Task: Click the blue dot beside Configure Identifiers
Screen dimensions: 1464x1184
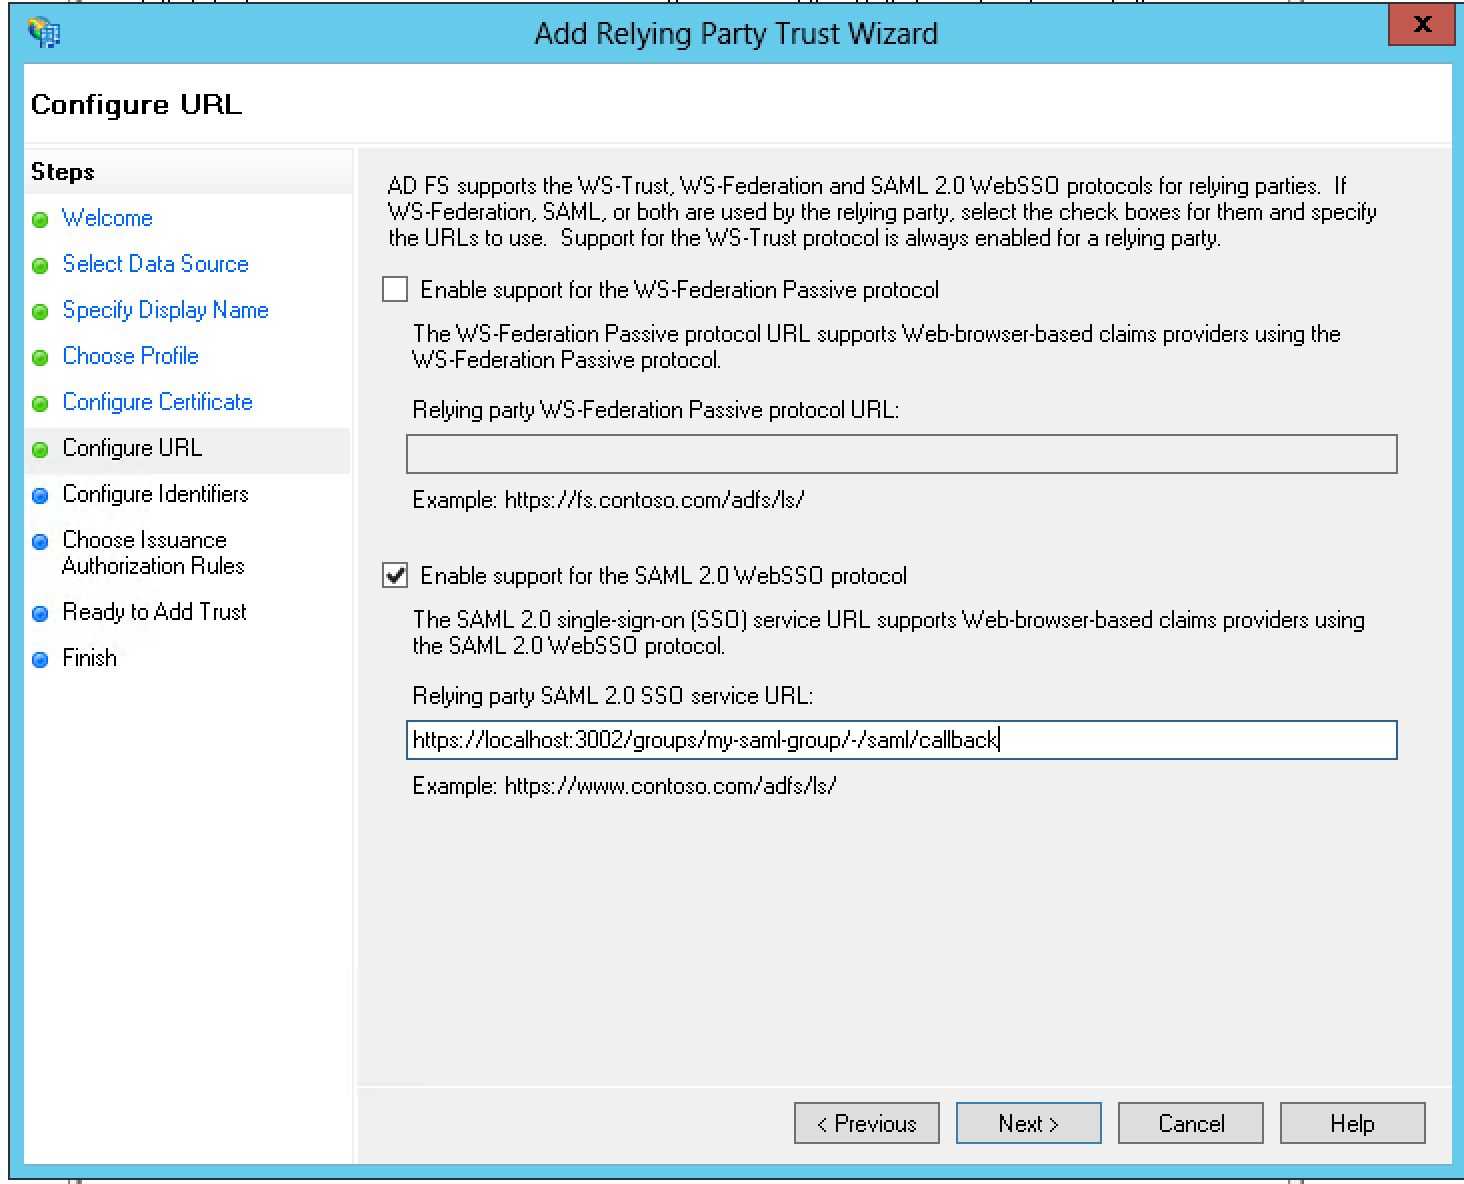Action: tap(41, 494)
